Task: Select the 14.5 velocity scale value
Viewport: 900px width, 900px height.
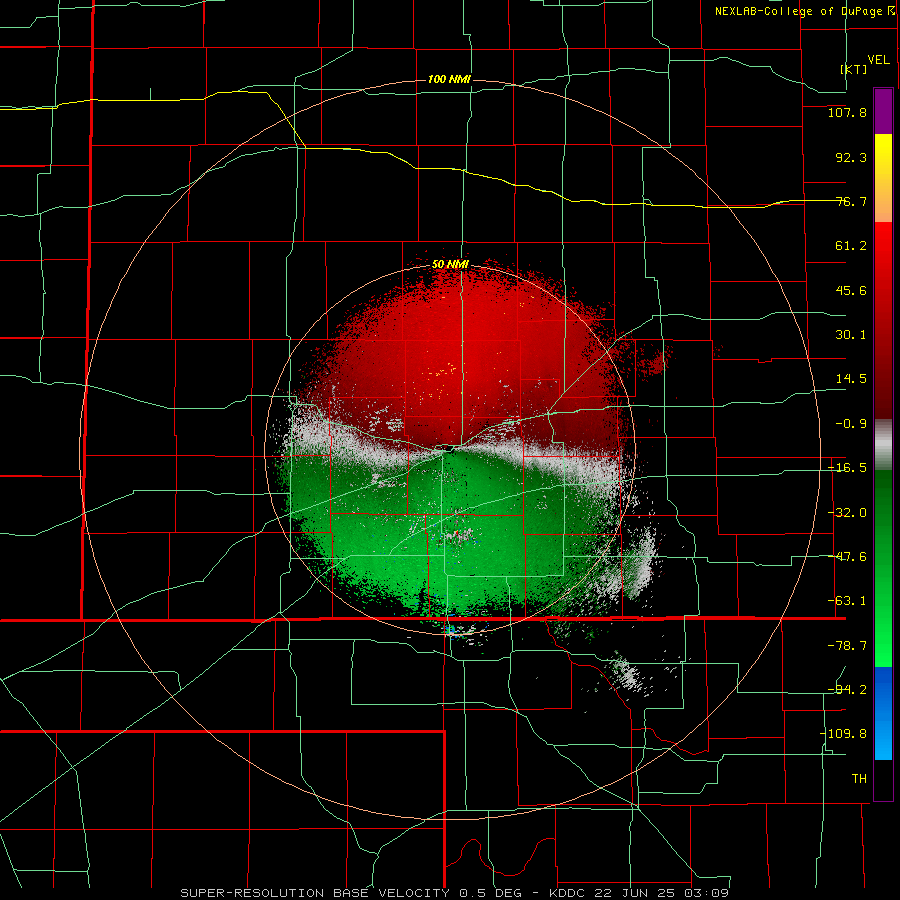Action: pyautogui.click(x=851, y=379)
